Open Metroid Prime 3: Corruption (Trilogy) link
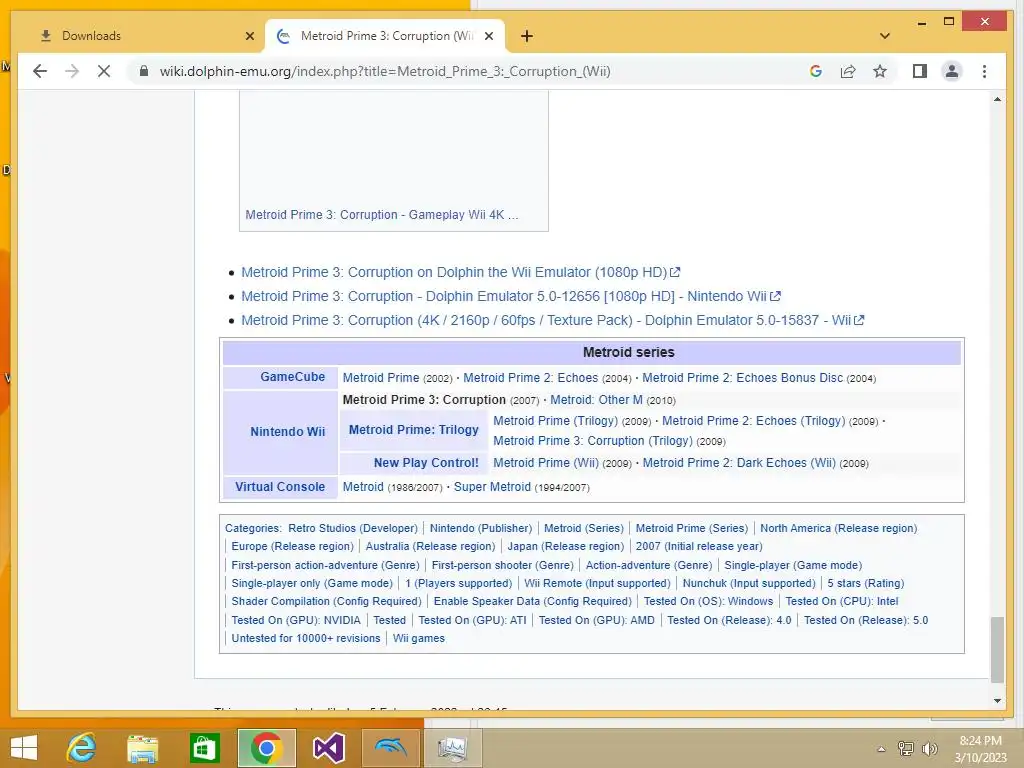1024x768 pixels. click(x=592, y=441)
